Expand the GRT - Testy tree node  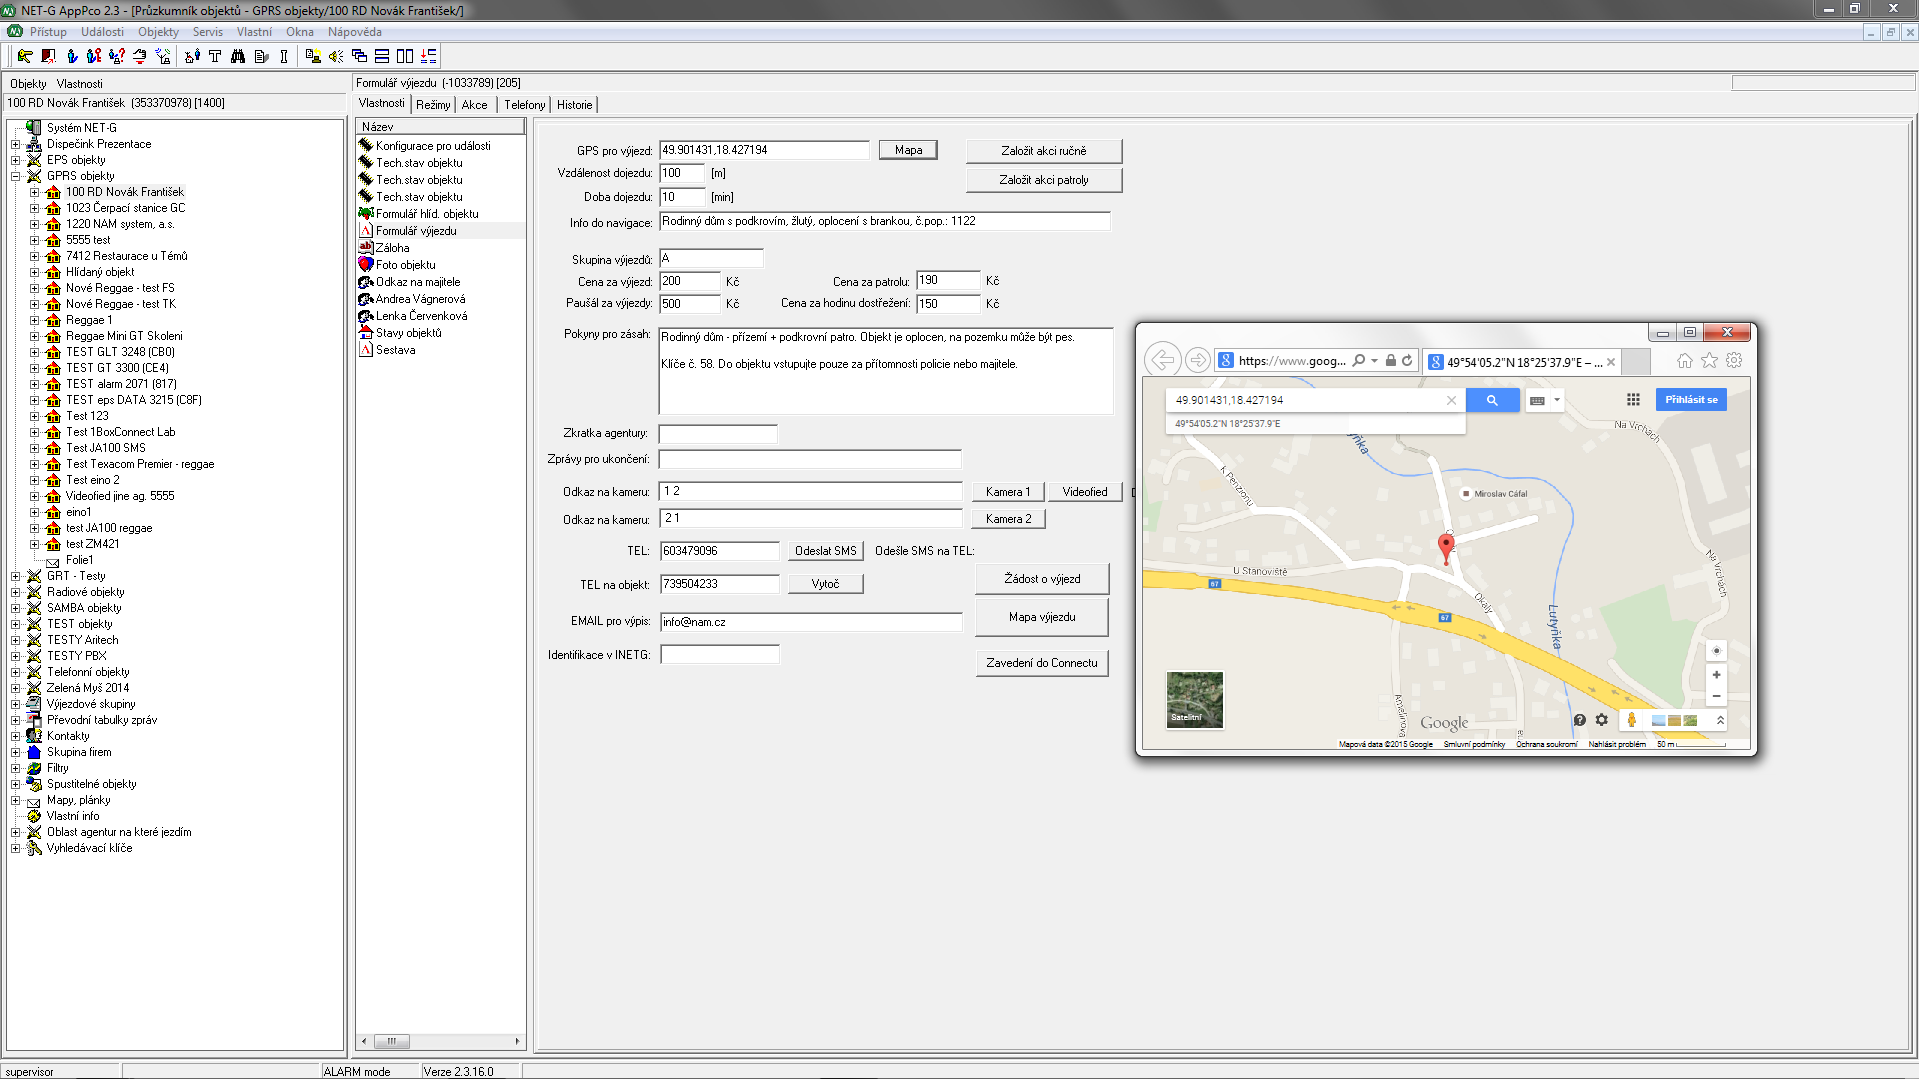coord(15,576)
